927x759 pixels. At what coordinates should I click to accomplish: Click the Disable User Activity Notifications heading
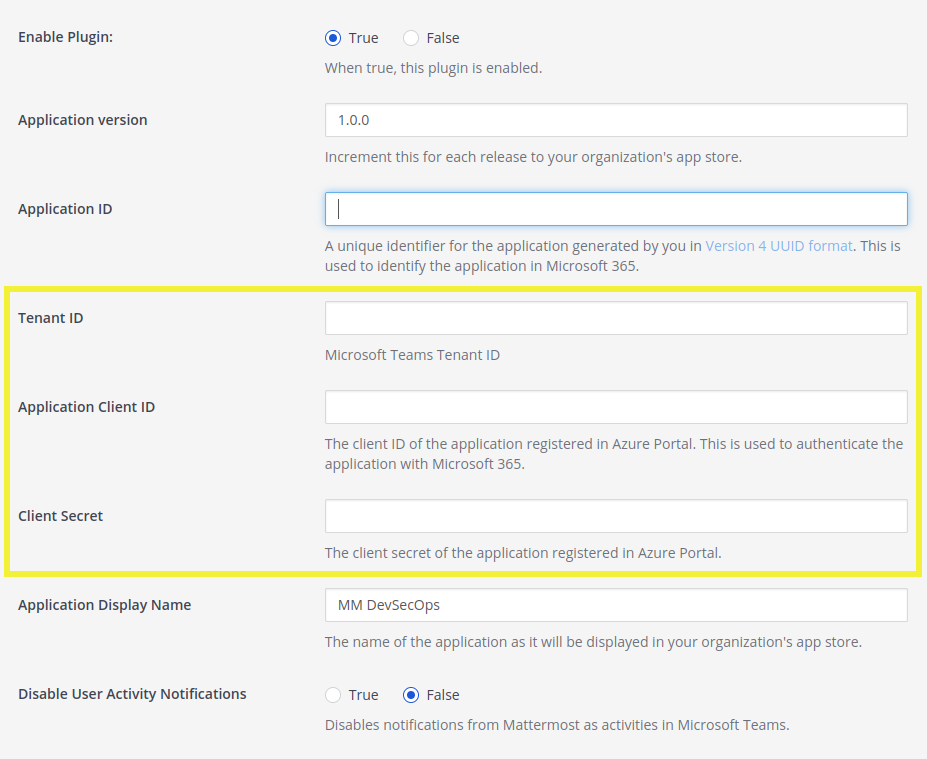[x=132, y=694]
